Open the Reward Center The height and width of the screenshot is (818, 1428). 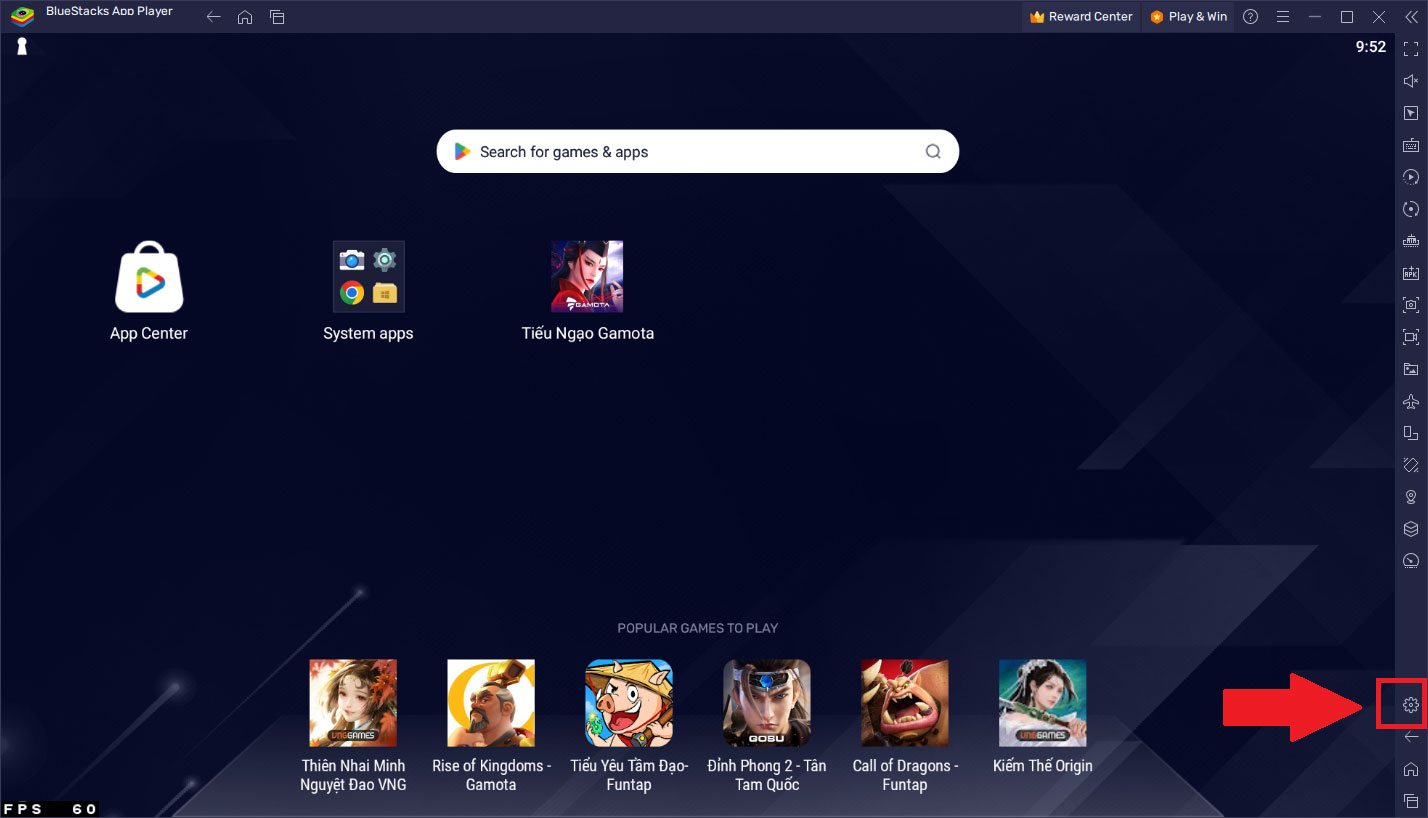1081,17
